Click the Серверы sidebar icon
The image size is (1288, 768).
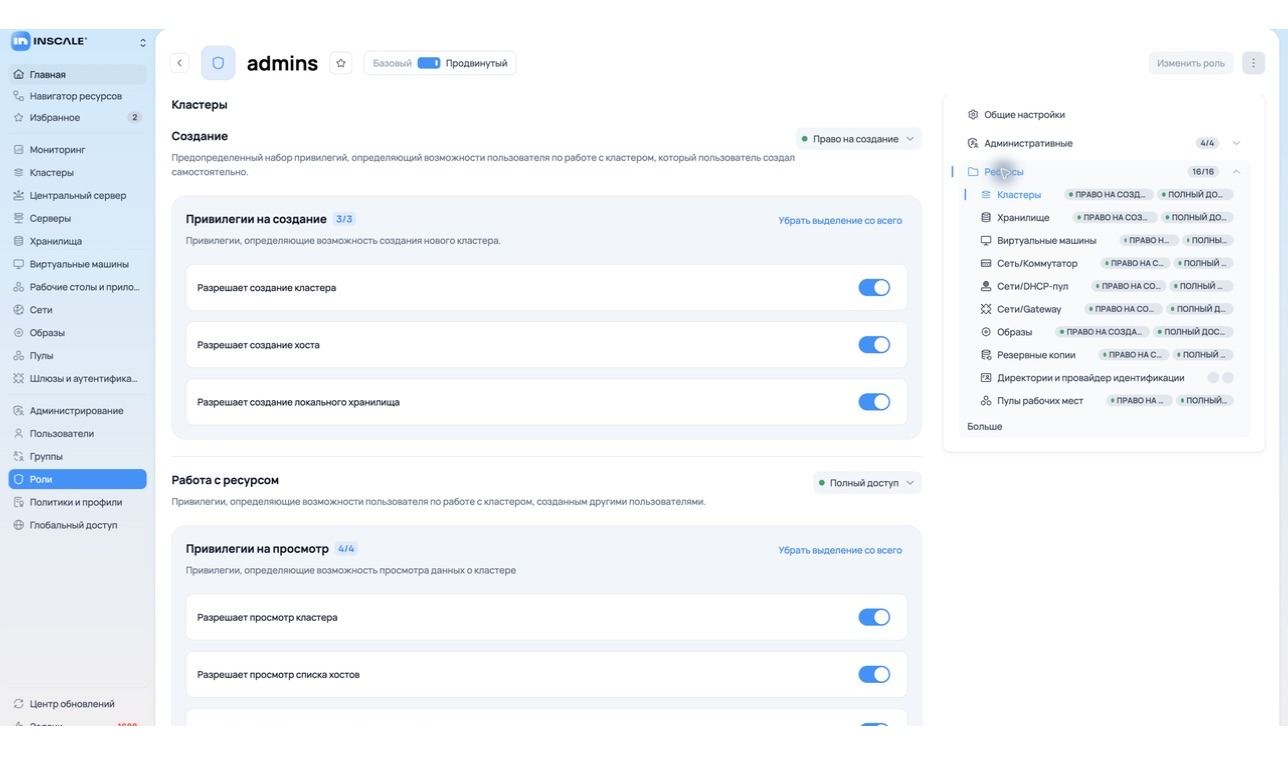point(19,218)
